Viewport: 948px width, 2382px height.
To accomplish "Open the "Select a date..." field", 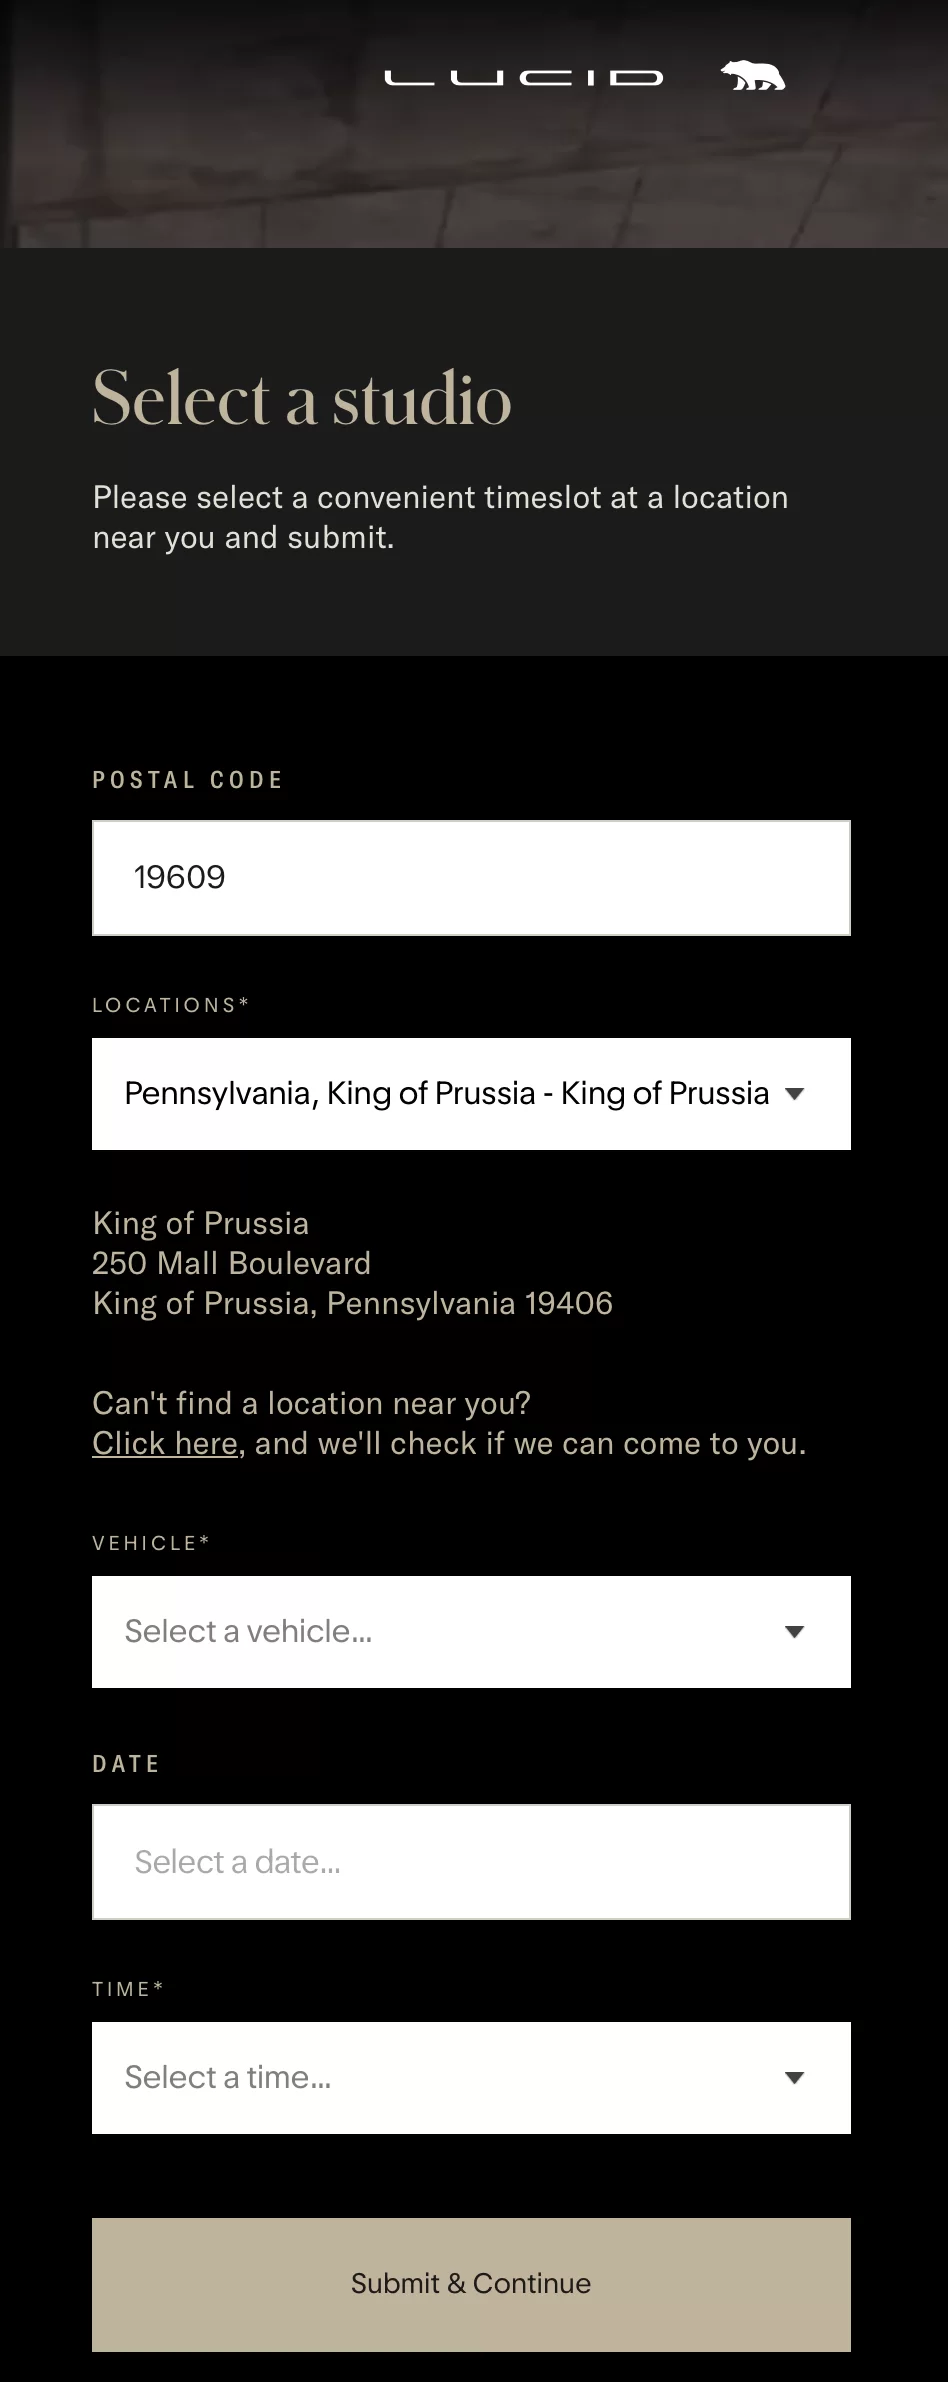I will (471, 1862).
